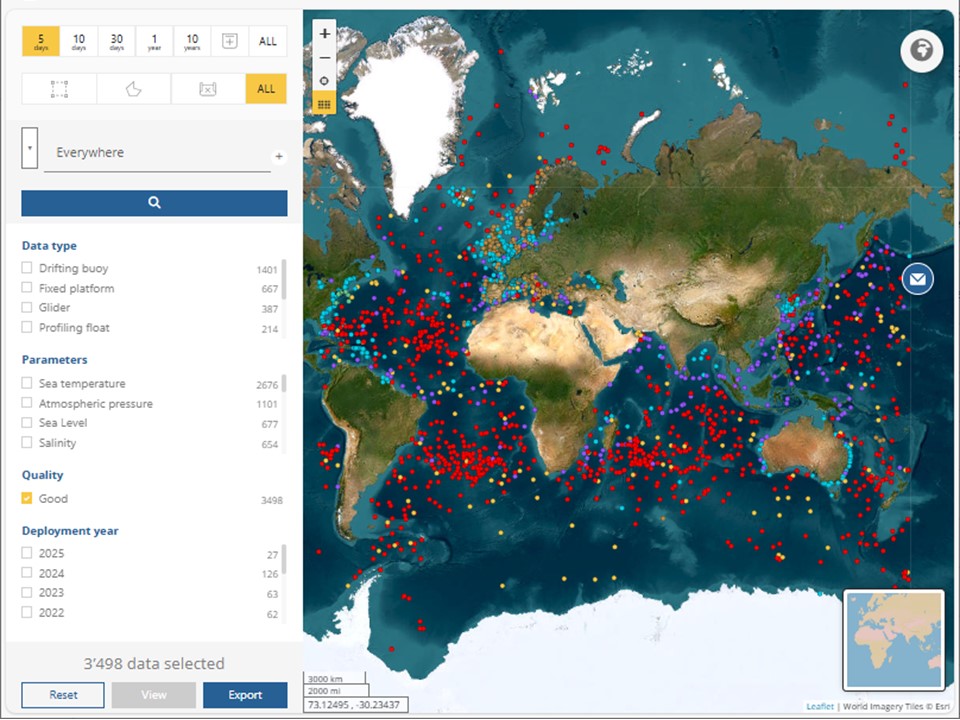
Task: Check the Drifting buoy checkbox
Action: coord(27,268)
